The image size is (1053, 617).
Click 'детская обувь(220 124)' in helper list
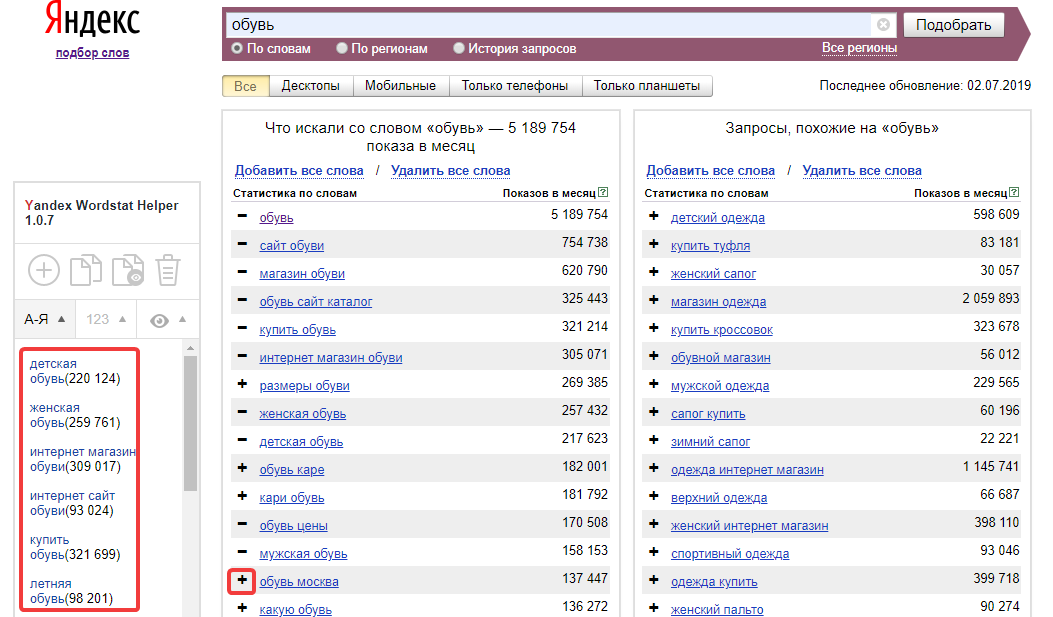click(x=75, y=371)
